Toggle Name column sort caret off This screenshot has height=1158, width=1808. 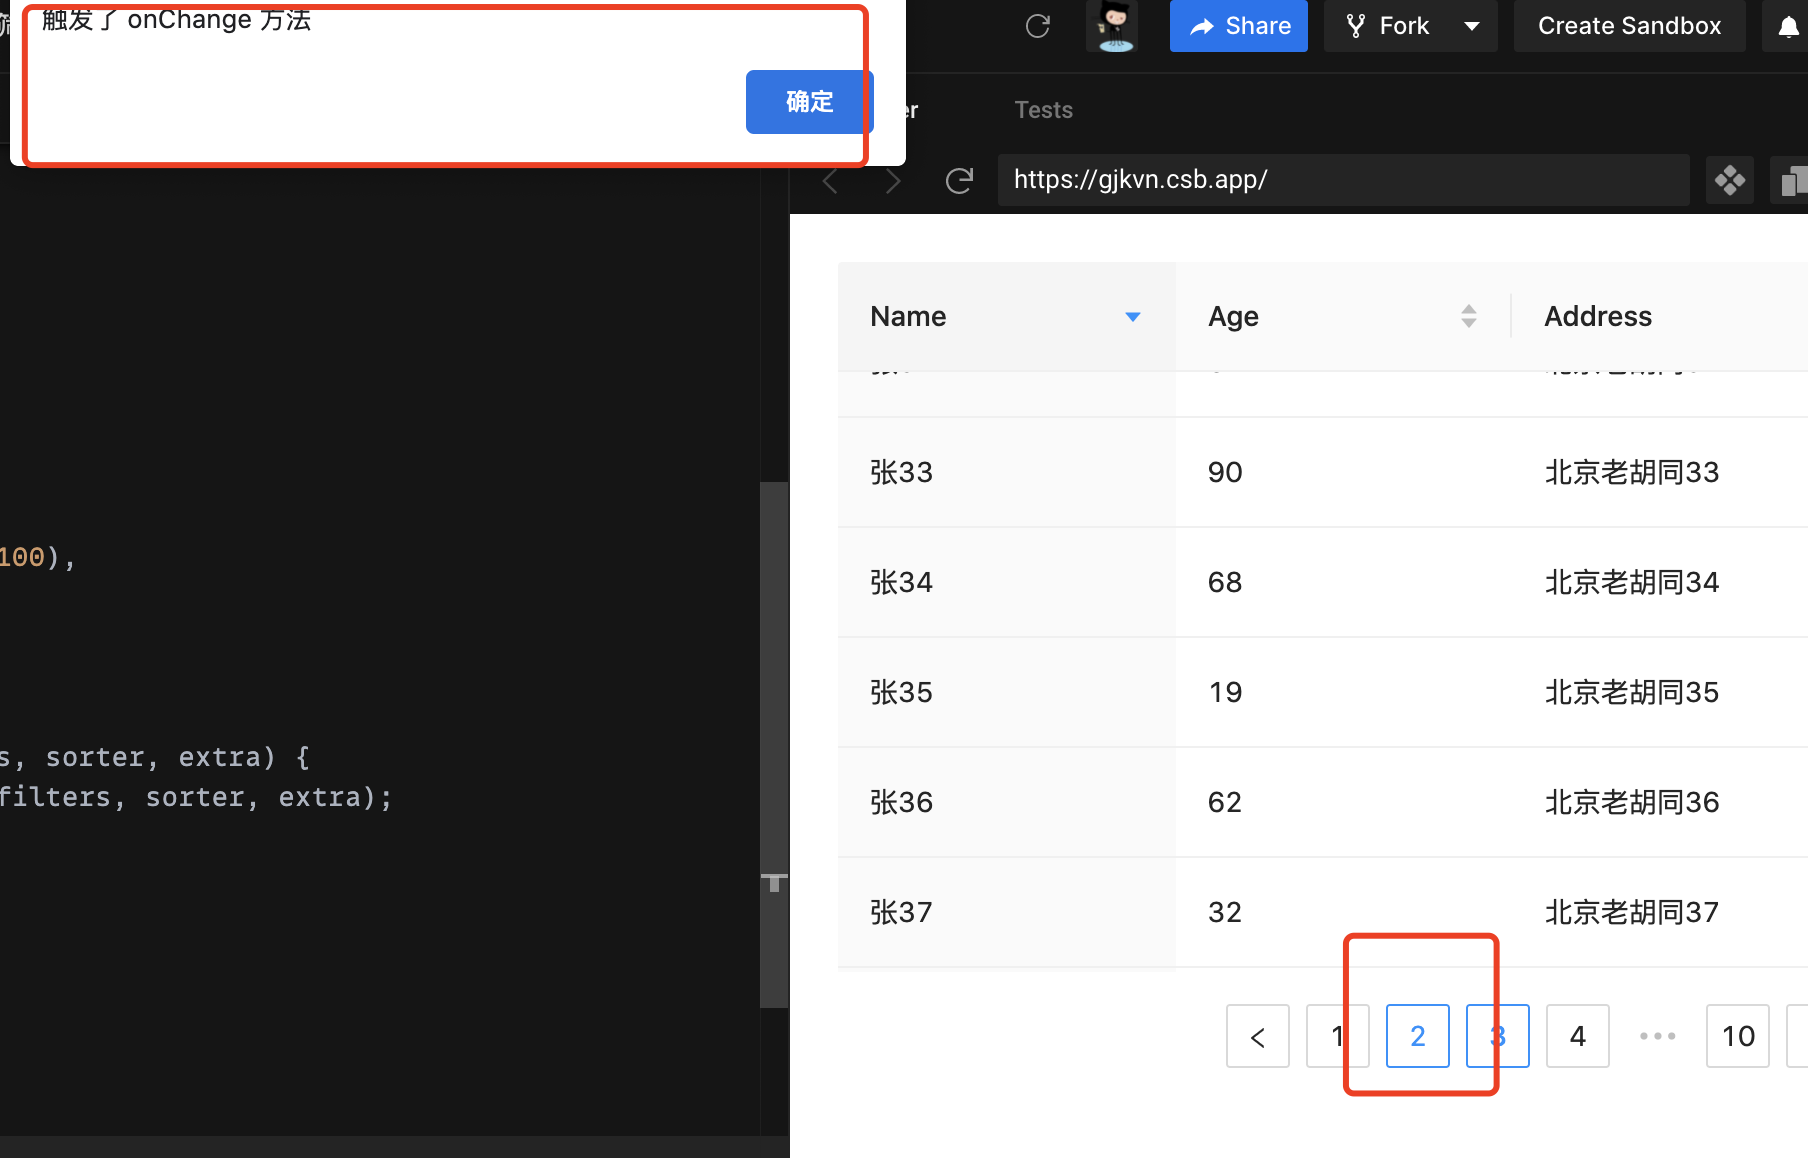pyautogui.click(x=1133, y=316)
